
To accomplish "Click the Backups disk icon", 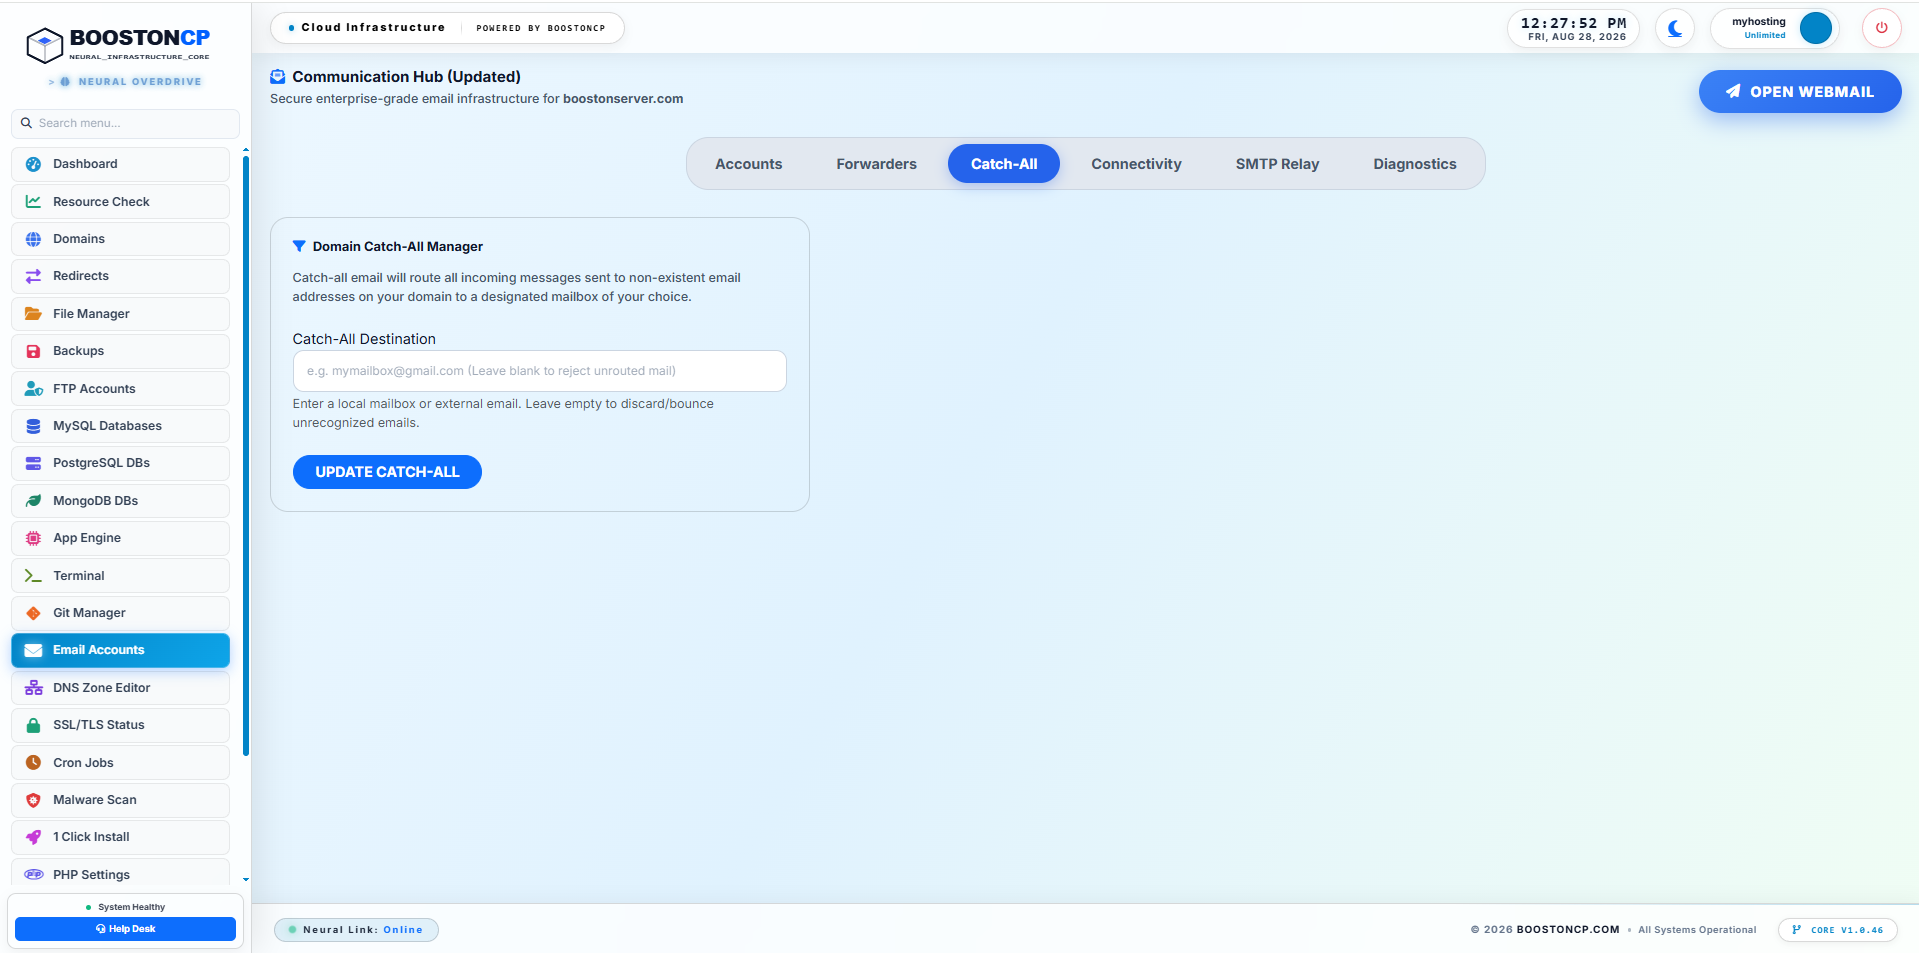I will point(33,351).
